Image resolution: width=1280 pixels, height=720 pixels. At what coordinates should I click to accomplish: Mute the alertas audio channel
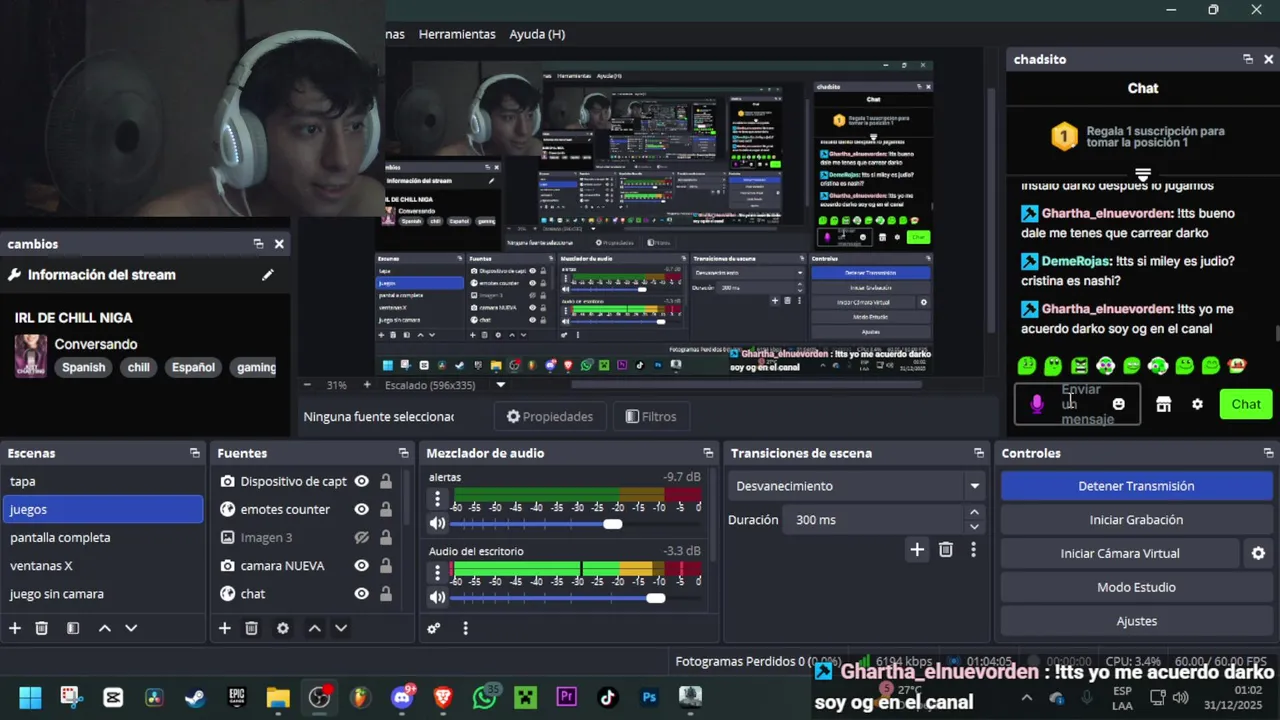pos(437,523)
